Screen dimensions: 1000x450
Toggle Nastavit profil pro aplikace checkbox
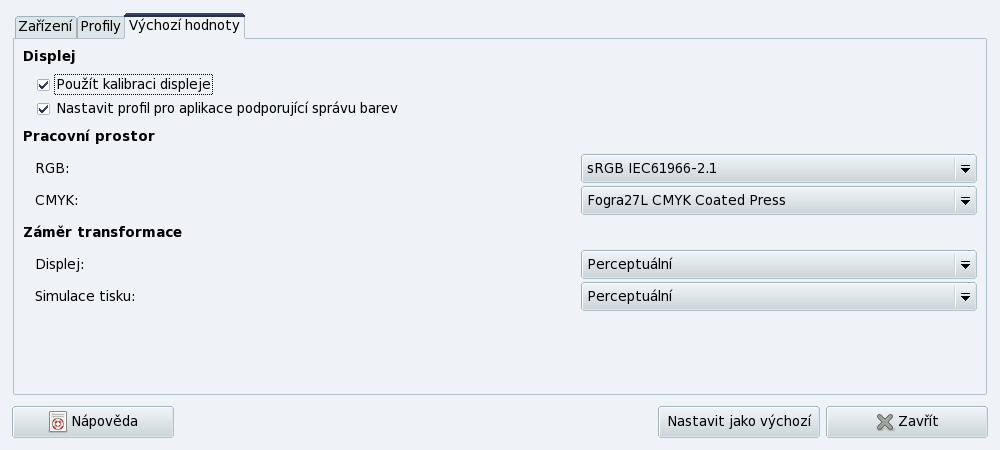tap(43, 109)
